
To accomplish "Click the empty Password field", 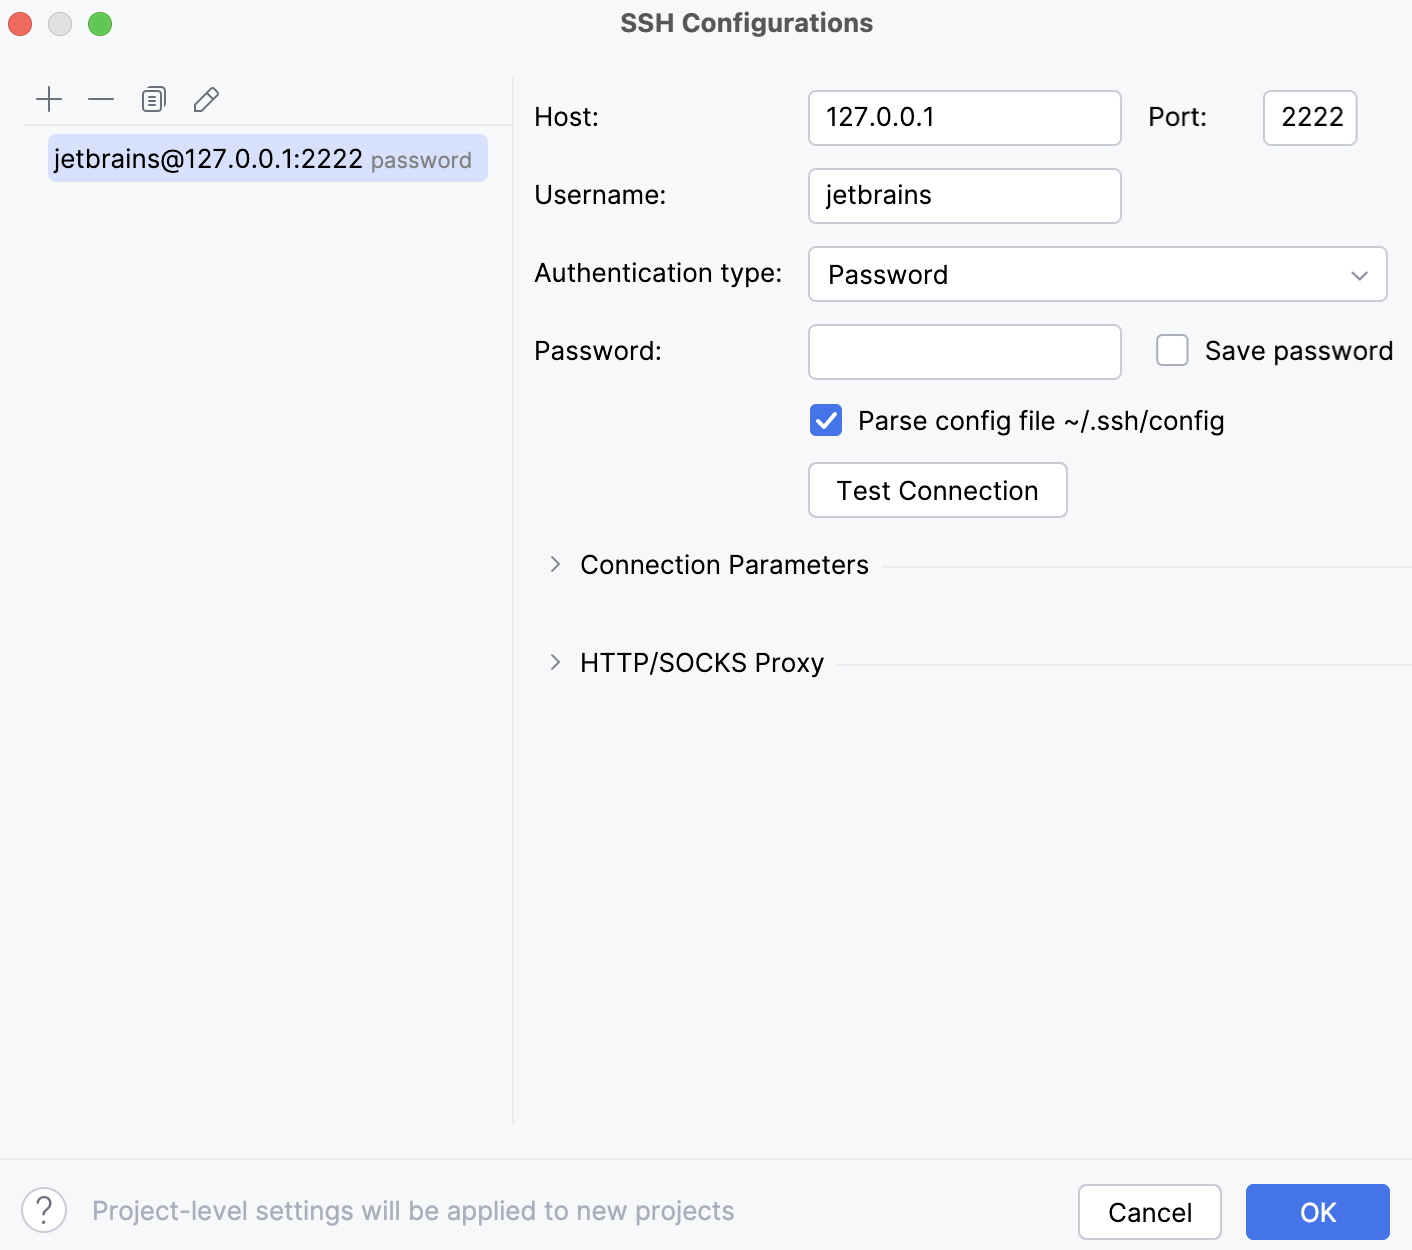I will [x=963, y=352].
